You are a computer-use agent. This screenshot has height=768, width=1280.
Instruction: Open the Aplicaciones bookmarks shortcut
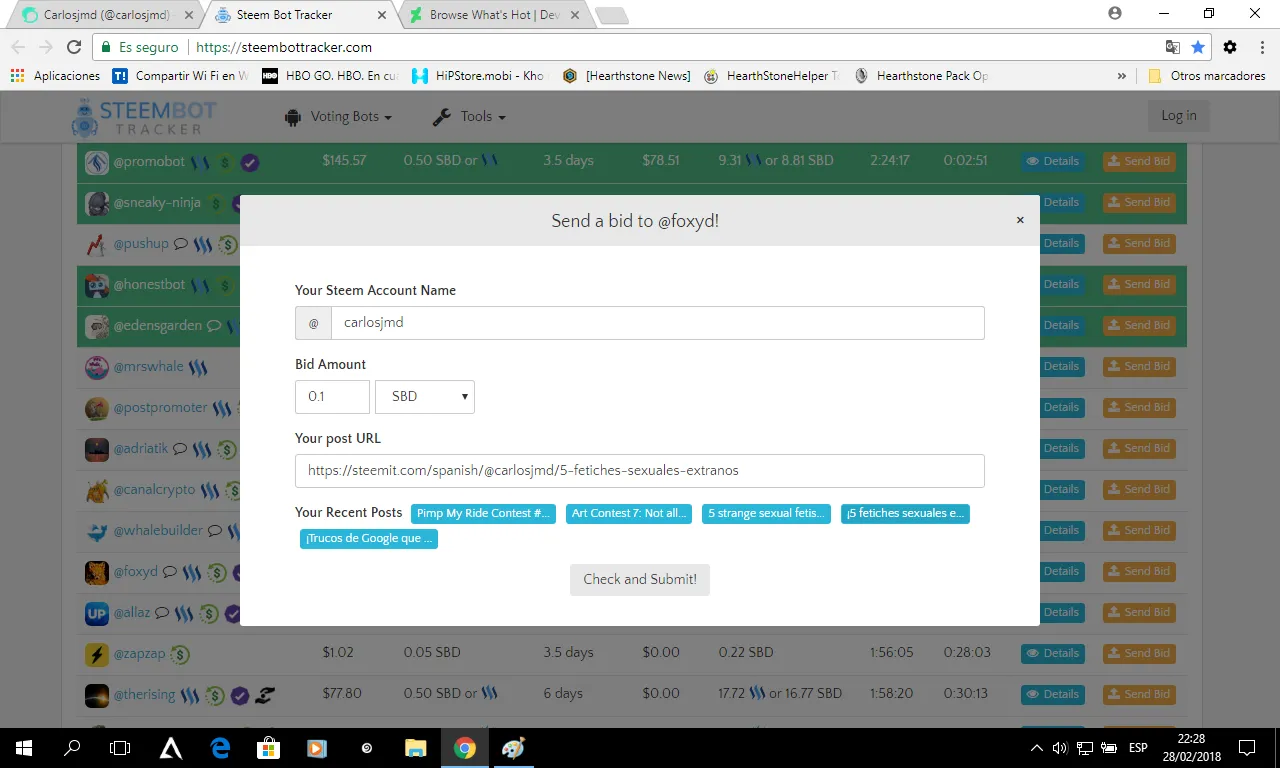pos(56,75)
